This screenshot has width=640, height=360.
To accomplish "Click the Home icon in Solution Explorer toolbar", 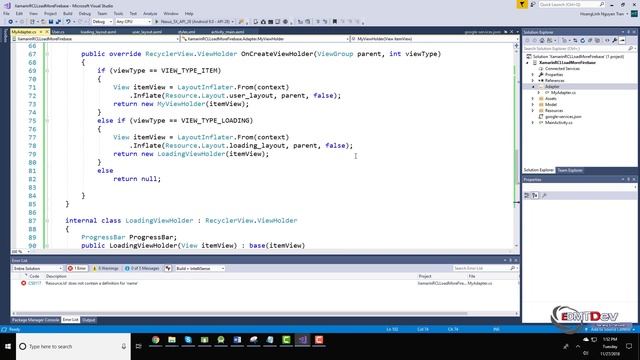I will [542, 40].
